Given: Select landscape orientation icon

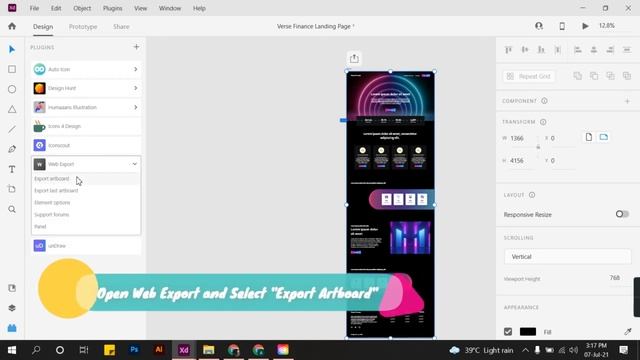Looking at the screenshot, I should click(x=604, y=137).
